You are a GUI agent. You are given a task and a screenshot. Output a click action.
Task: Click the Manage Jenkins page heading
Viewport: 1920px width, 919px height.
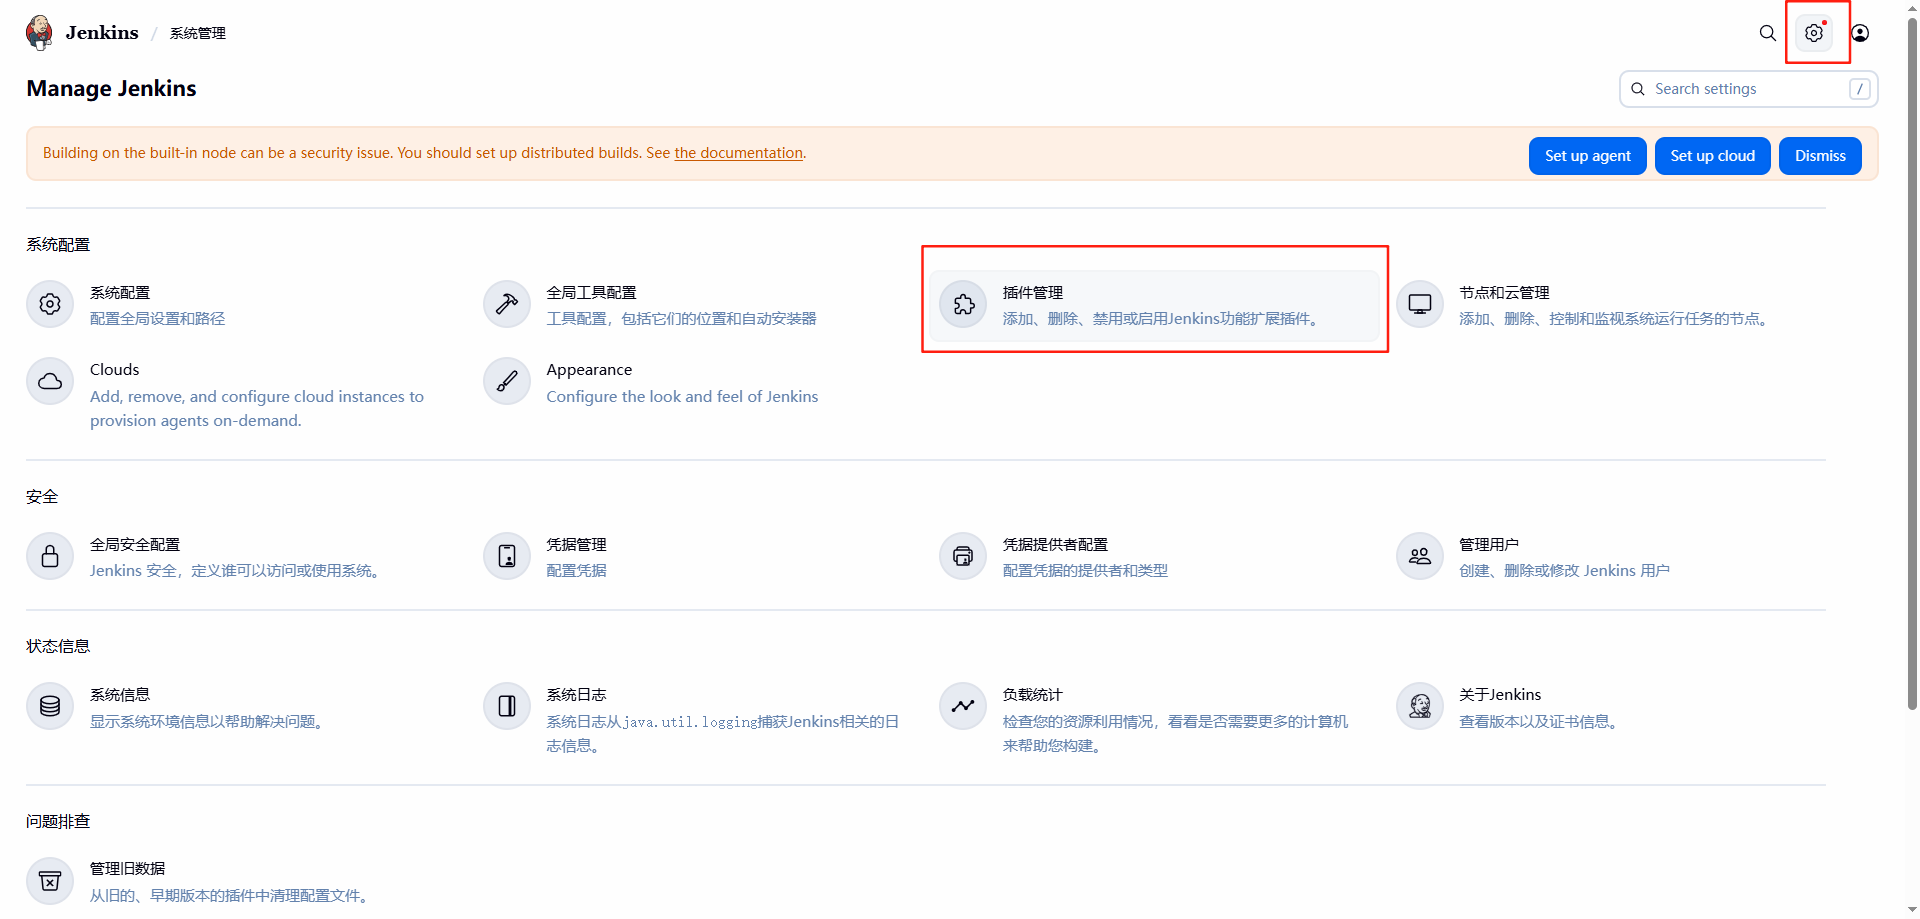pyautogui.click(x=111, y=89)
